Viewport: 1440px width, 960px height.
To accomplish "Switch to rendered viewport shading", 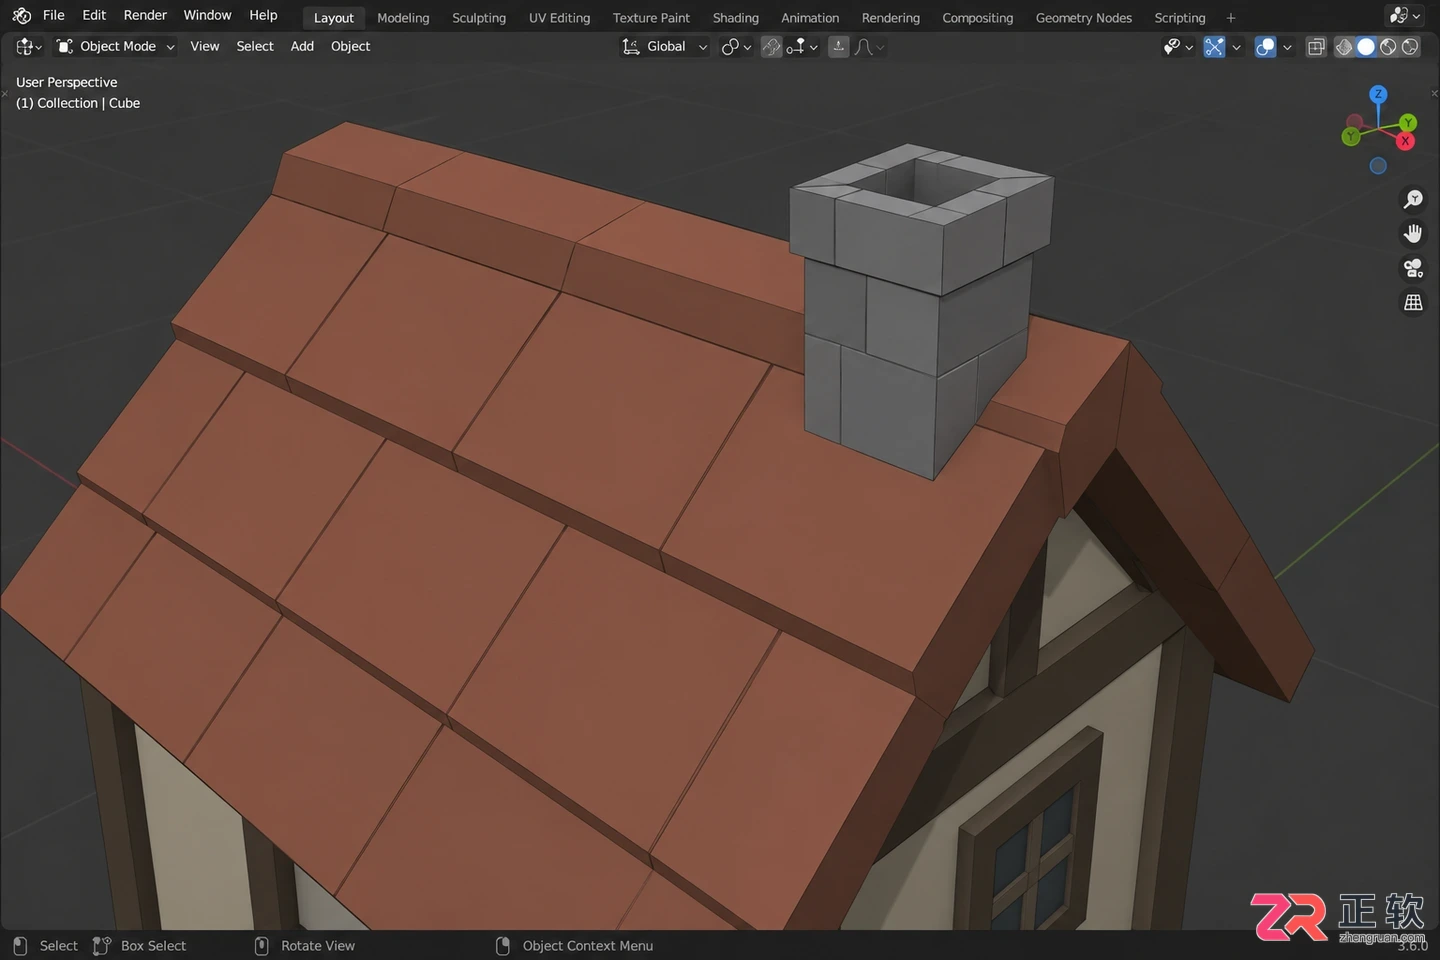I will click(x=1410, y=46).
